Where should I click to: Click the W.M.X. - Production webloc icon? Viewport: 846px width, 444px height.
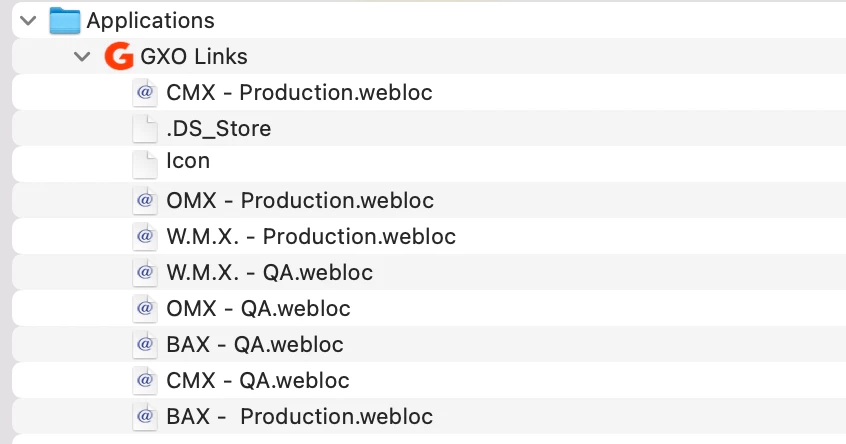tap(145, 237)
